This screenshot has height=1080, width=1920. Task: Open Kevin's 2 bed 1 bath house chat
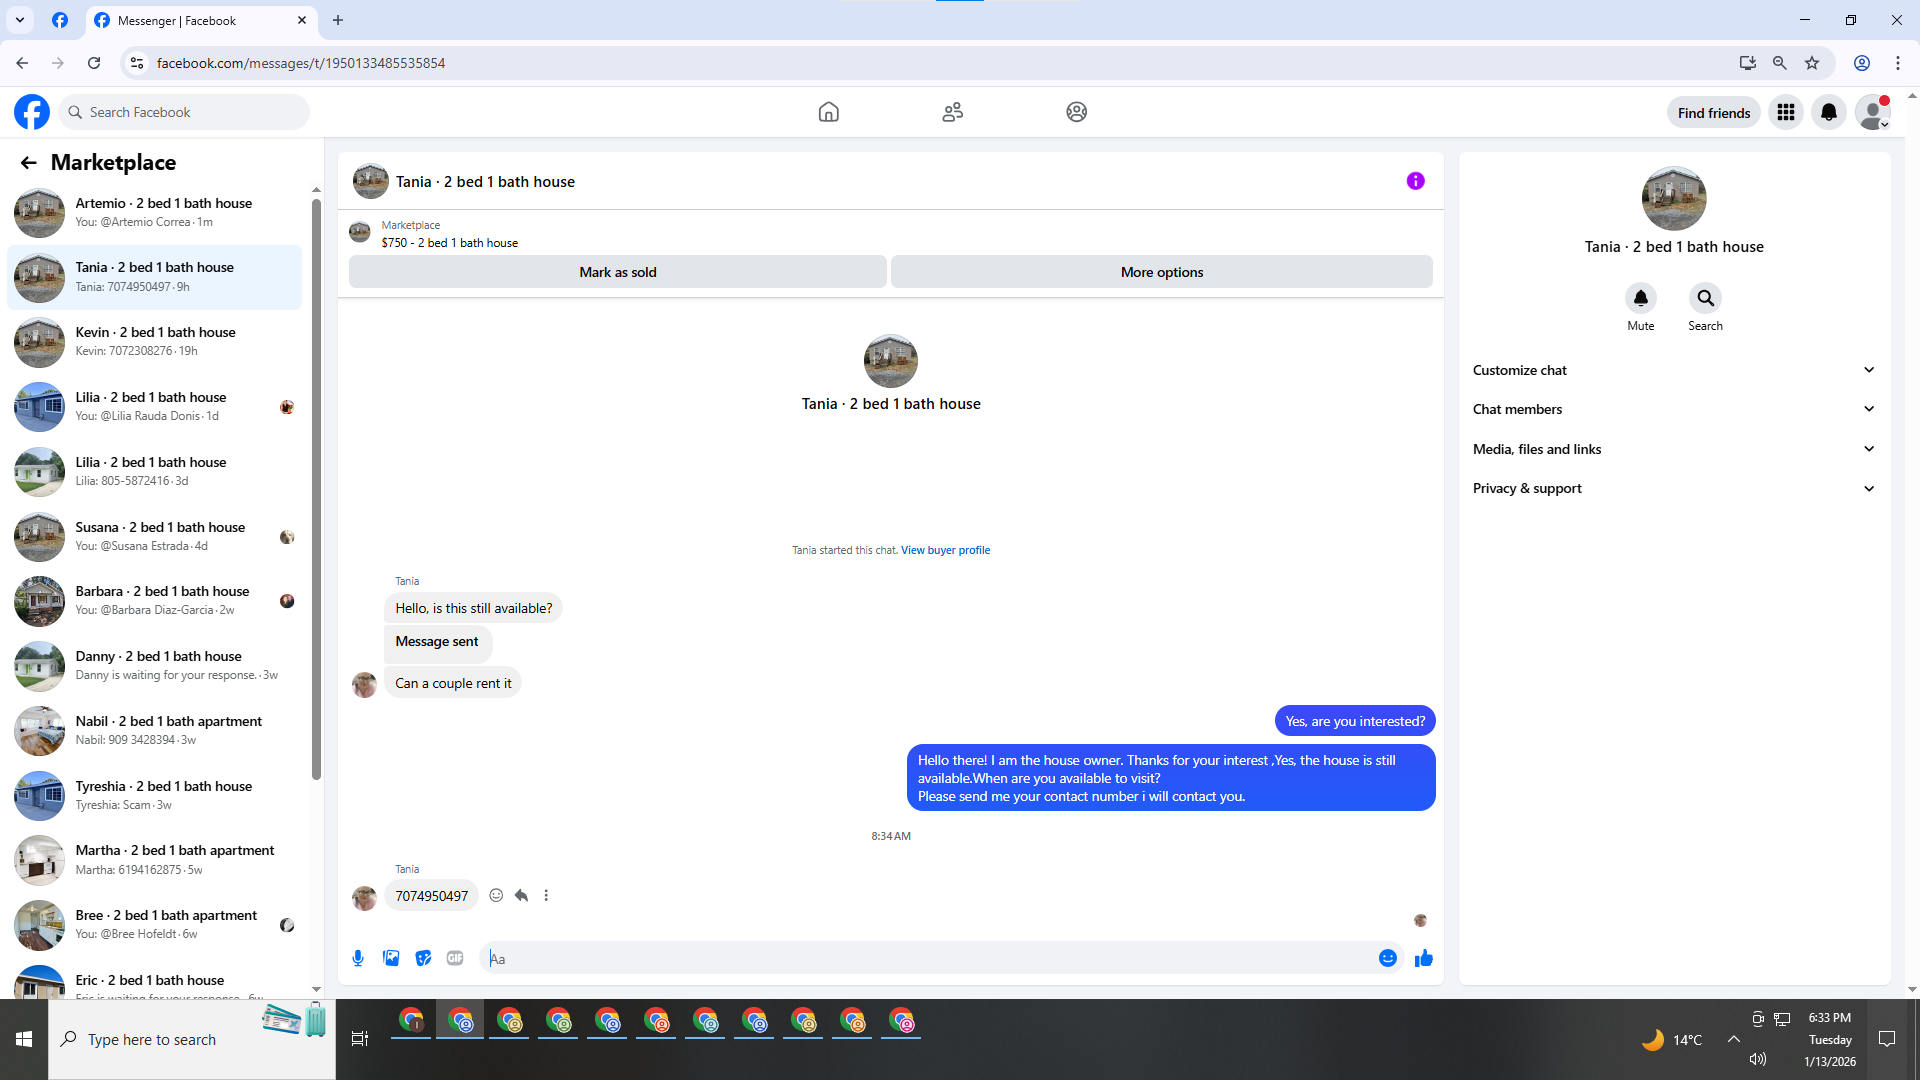(155, 341)
